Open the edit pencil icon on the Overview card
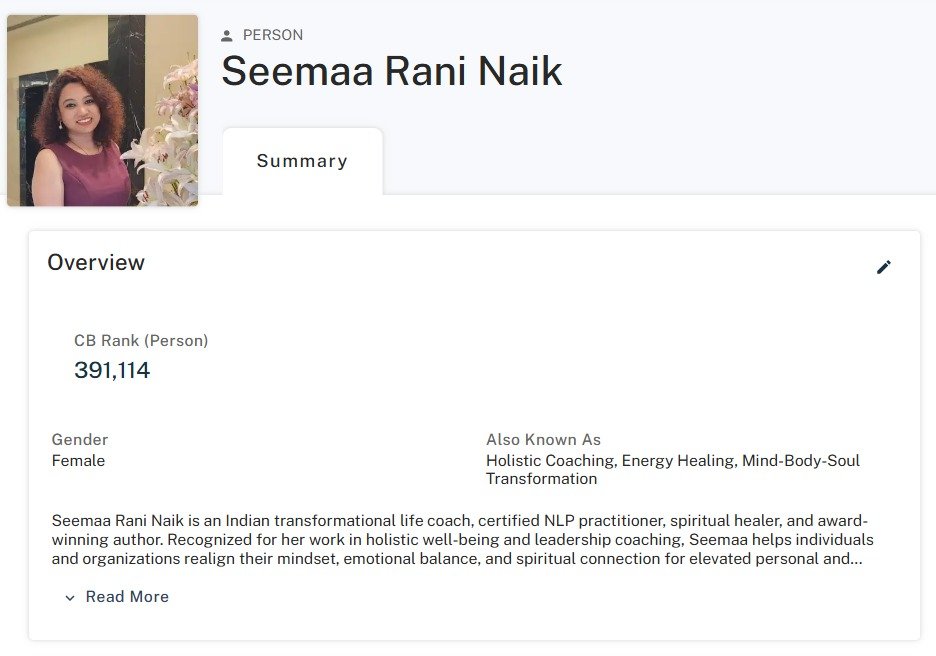The height and width of the screenshot is (656, 936). 884,267
